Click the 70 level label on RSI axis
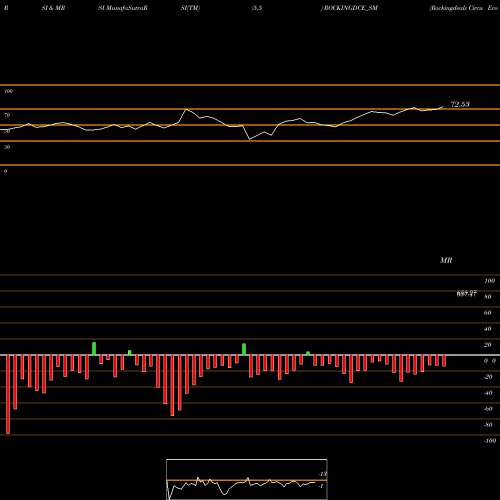The width and height of the screenshot is (500, 500). [7, 115]
